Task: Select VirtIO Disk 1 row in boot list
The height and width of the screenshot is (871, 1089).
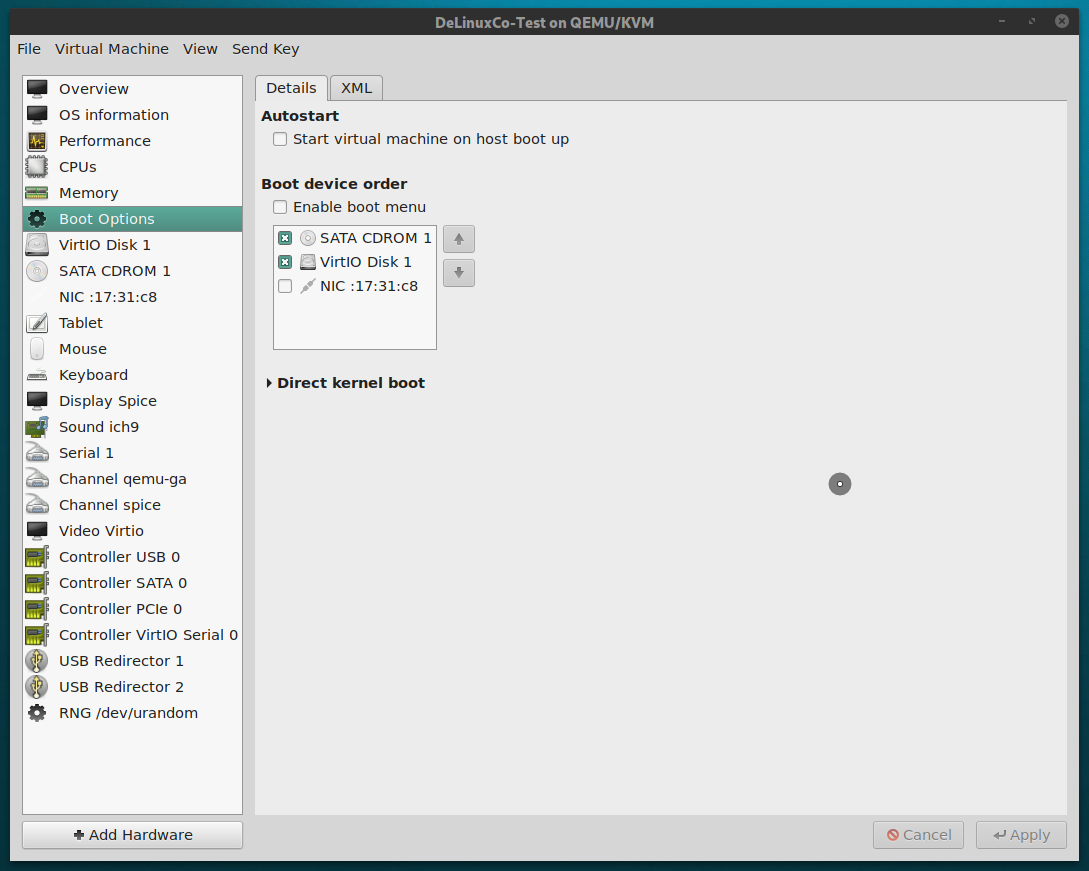Action: tap(355, 262)
